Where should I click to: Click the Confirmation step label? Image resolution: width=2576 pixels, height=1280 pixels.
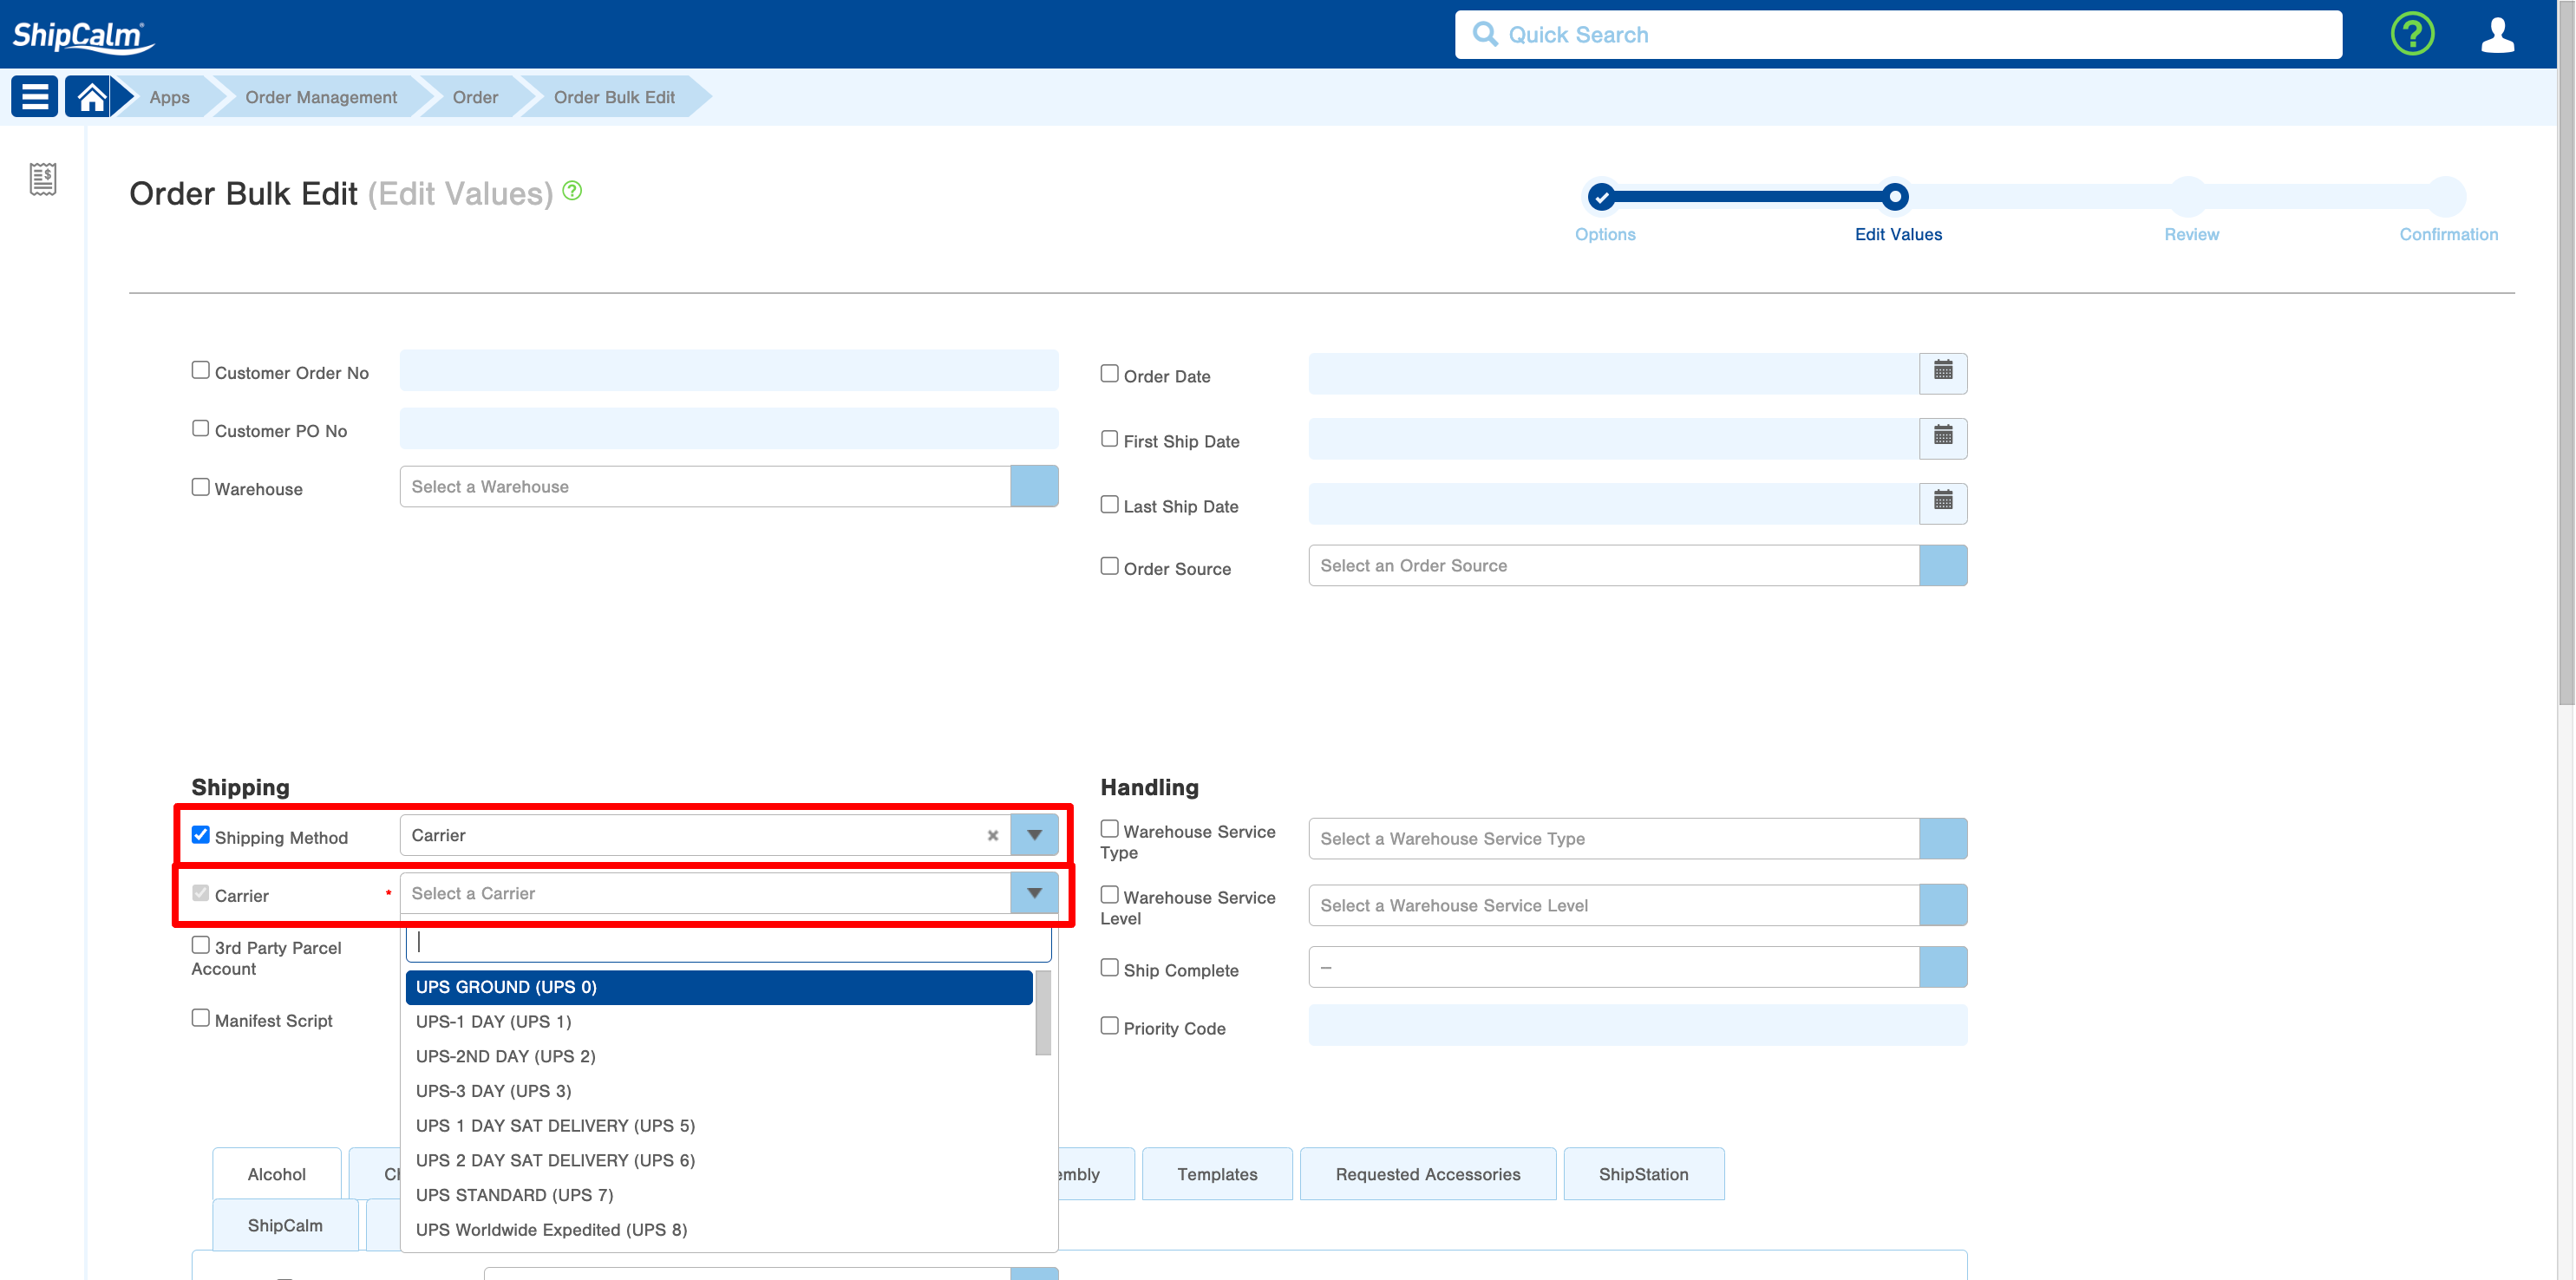[2448, 234]
